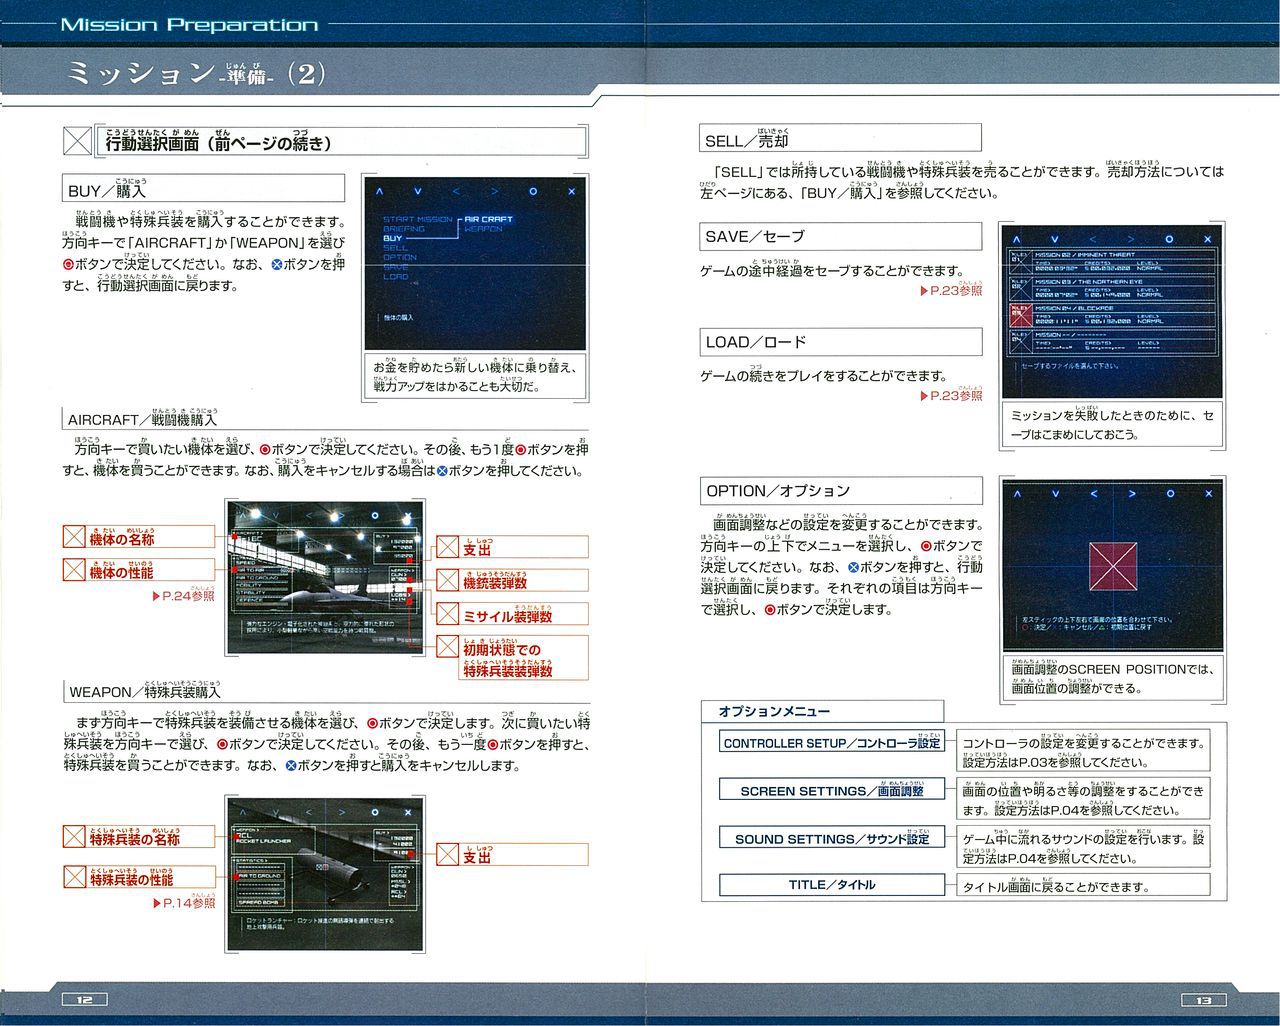The width and height of the screenshot is (1280, 1026).
Task: Click the ∧ symbol in the BUY screenshot
Action: coord(379,191)
